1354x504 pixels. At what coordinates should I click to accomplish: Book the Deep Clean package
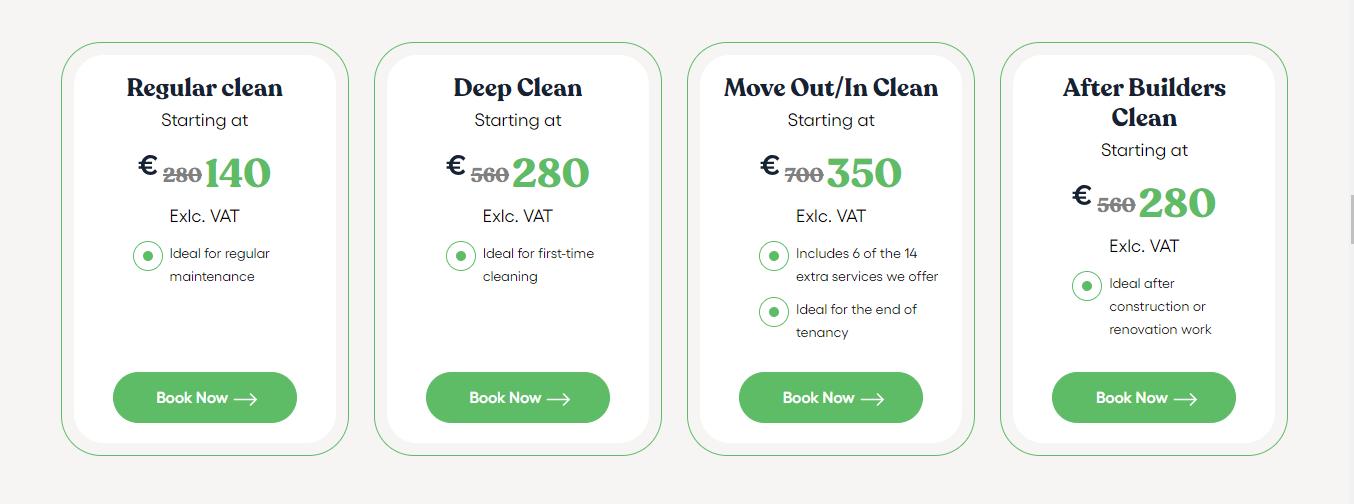click(517, 398)
